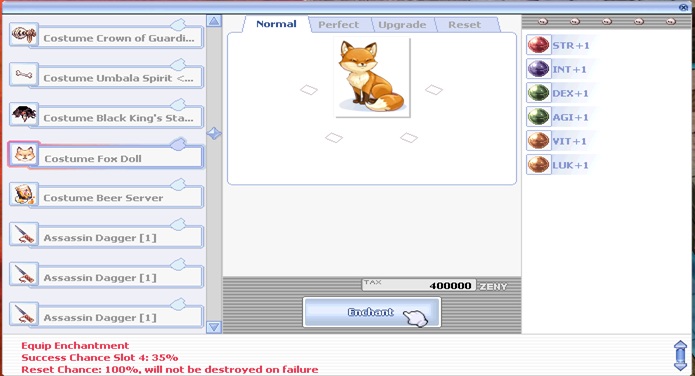Image resolution: width=695 pixels, height=376 pixels.
Task: Click the large fox doll preview image
Action: (x=372, y=78)
